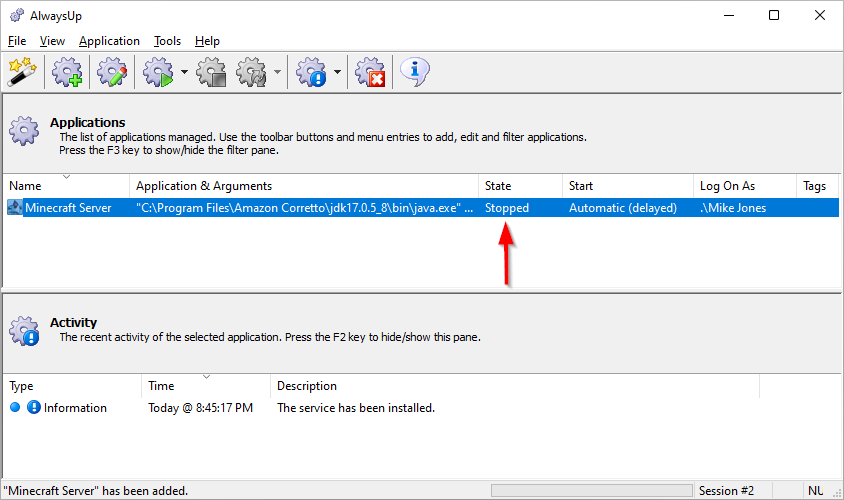Open the Restart application dropdown arrow
844x500 pixels.
[277, 72]
